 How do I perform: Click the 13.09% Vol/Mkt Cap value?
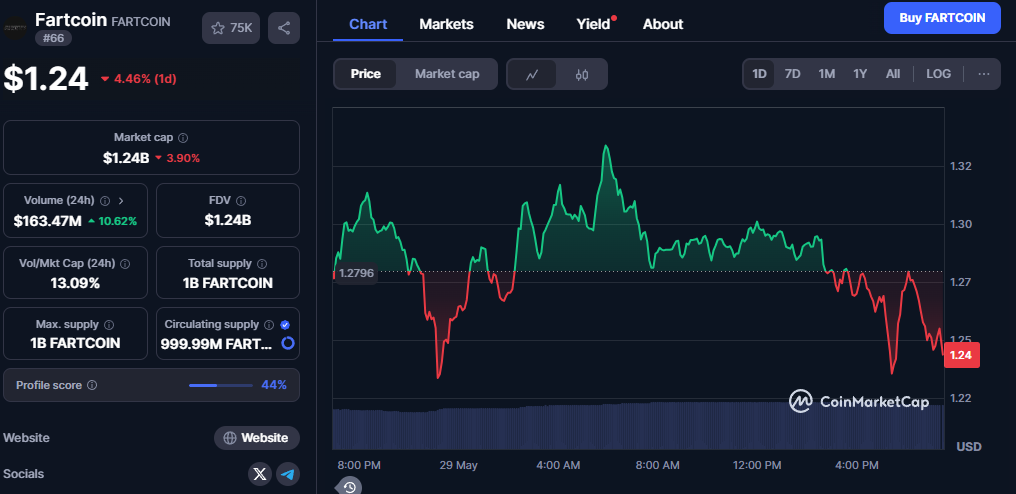tap(75, 283)
